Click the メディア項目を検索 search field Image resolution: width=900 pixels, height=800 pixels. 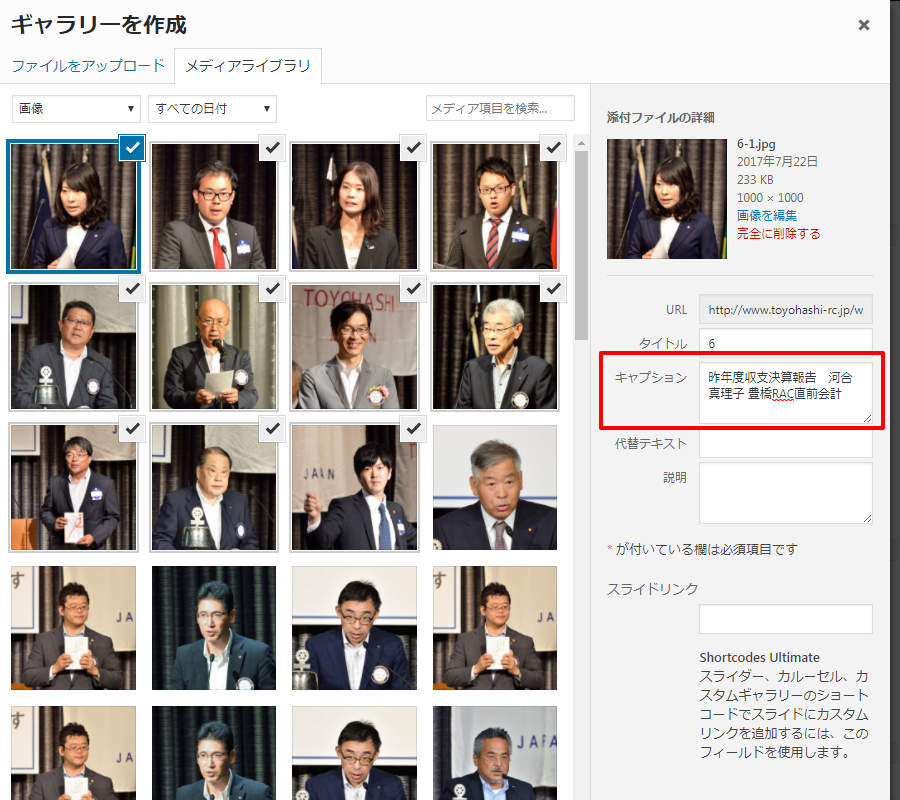[x=500, y=108]
